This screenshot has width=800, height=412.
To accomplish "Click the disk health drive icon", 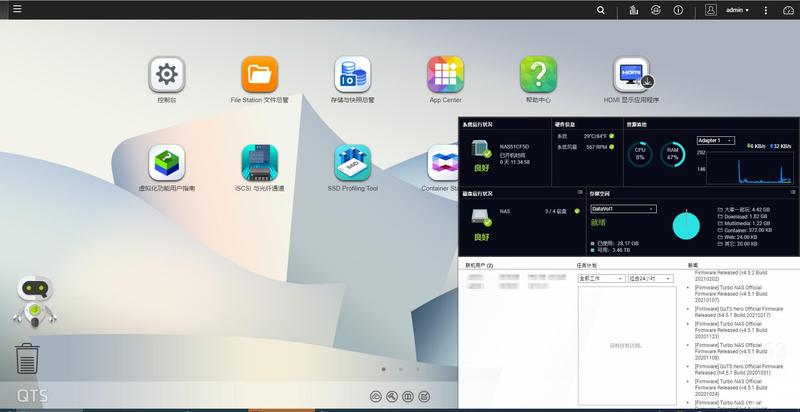I will pos(481,217).
